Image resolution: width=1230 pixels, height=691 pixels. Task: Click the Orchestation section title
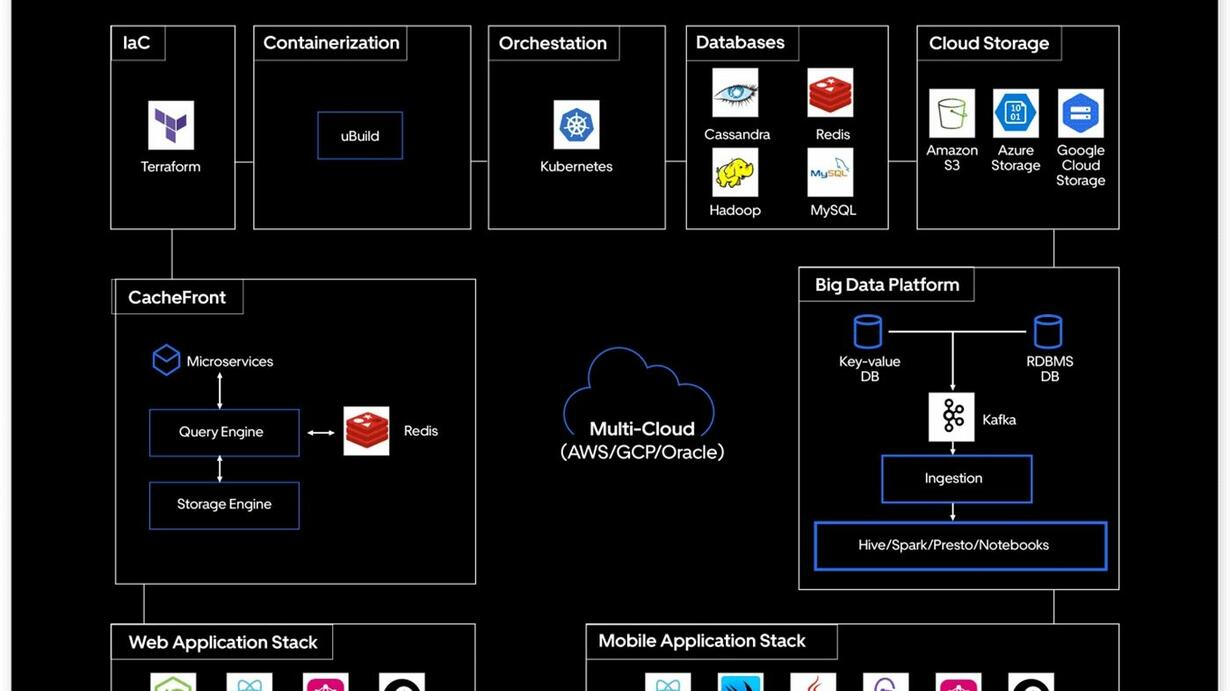click(553, 43)
